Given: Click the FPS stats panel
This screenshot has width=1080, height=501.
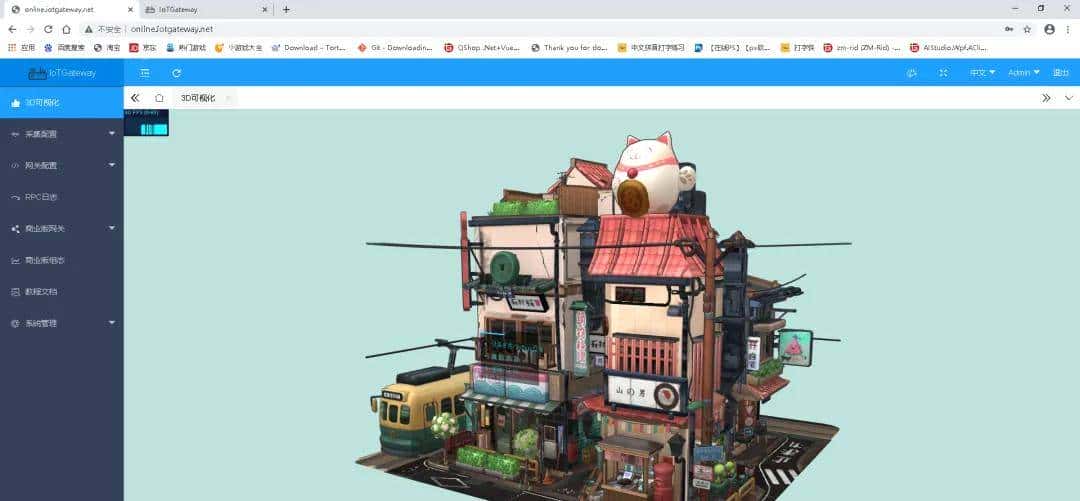Looking at the screenshot, I should [146, 123].
